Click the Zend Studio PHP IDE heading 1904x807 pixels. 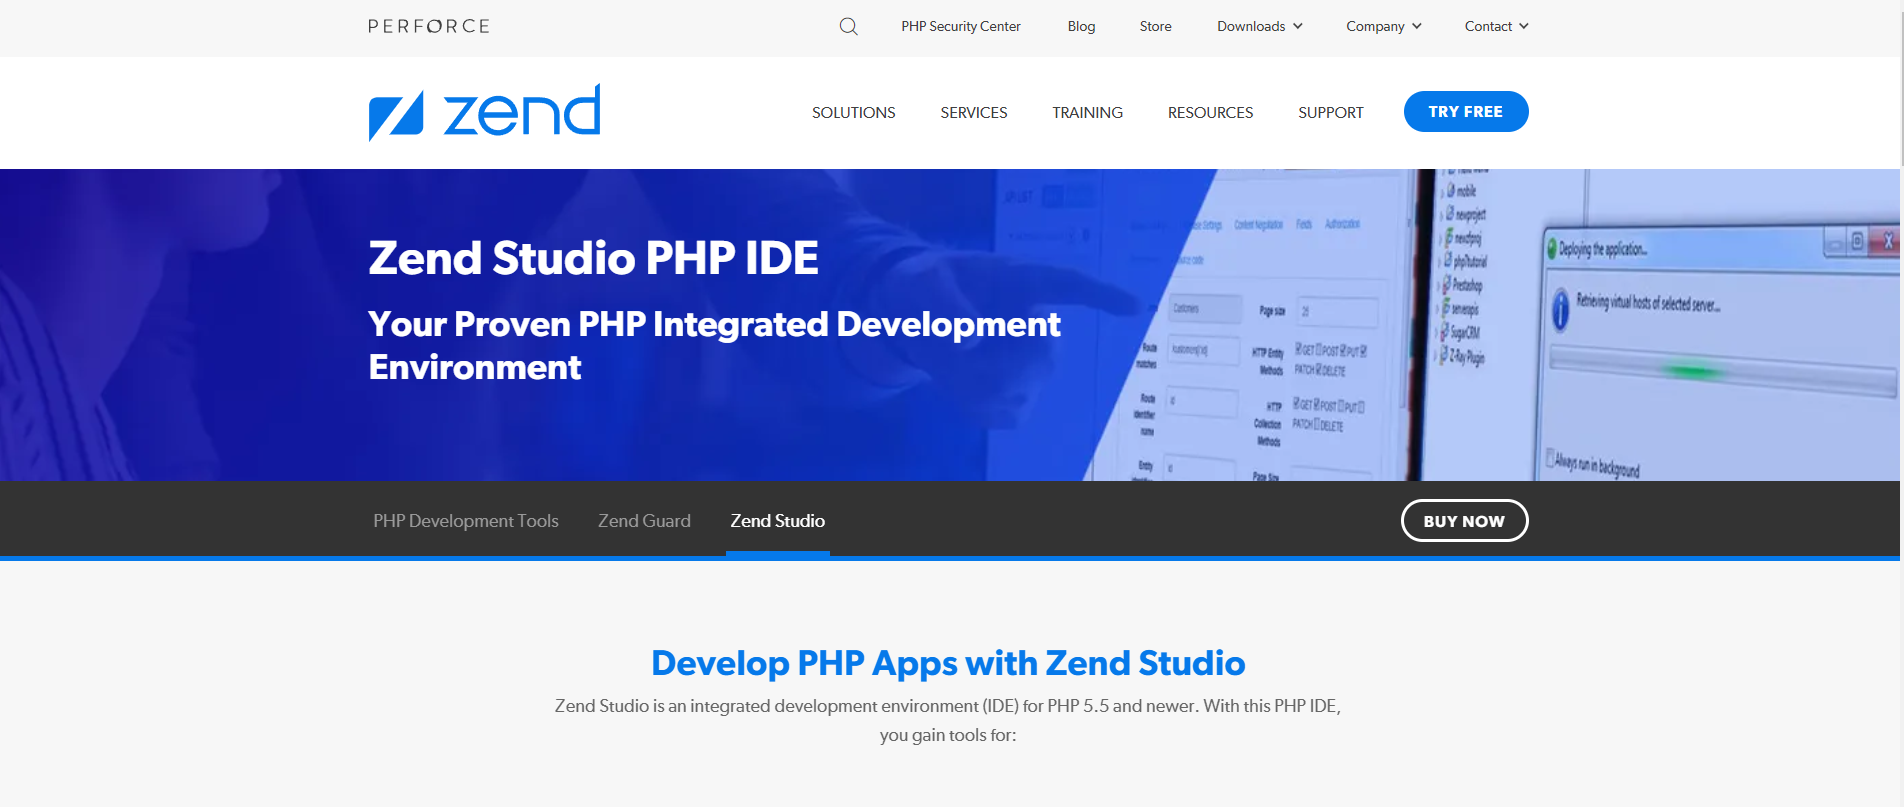coord(593,258)
